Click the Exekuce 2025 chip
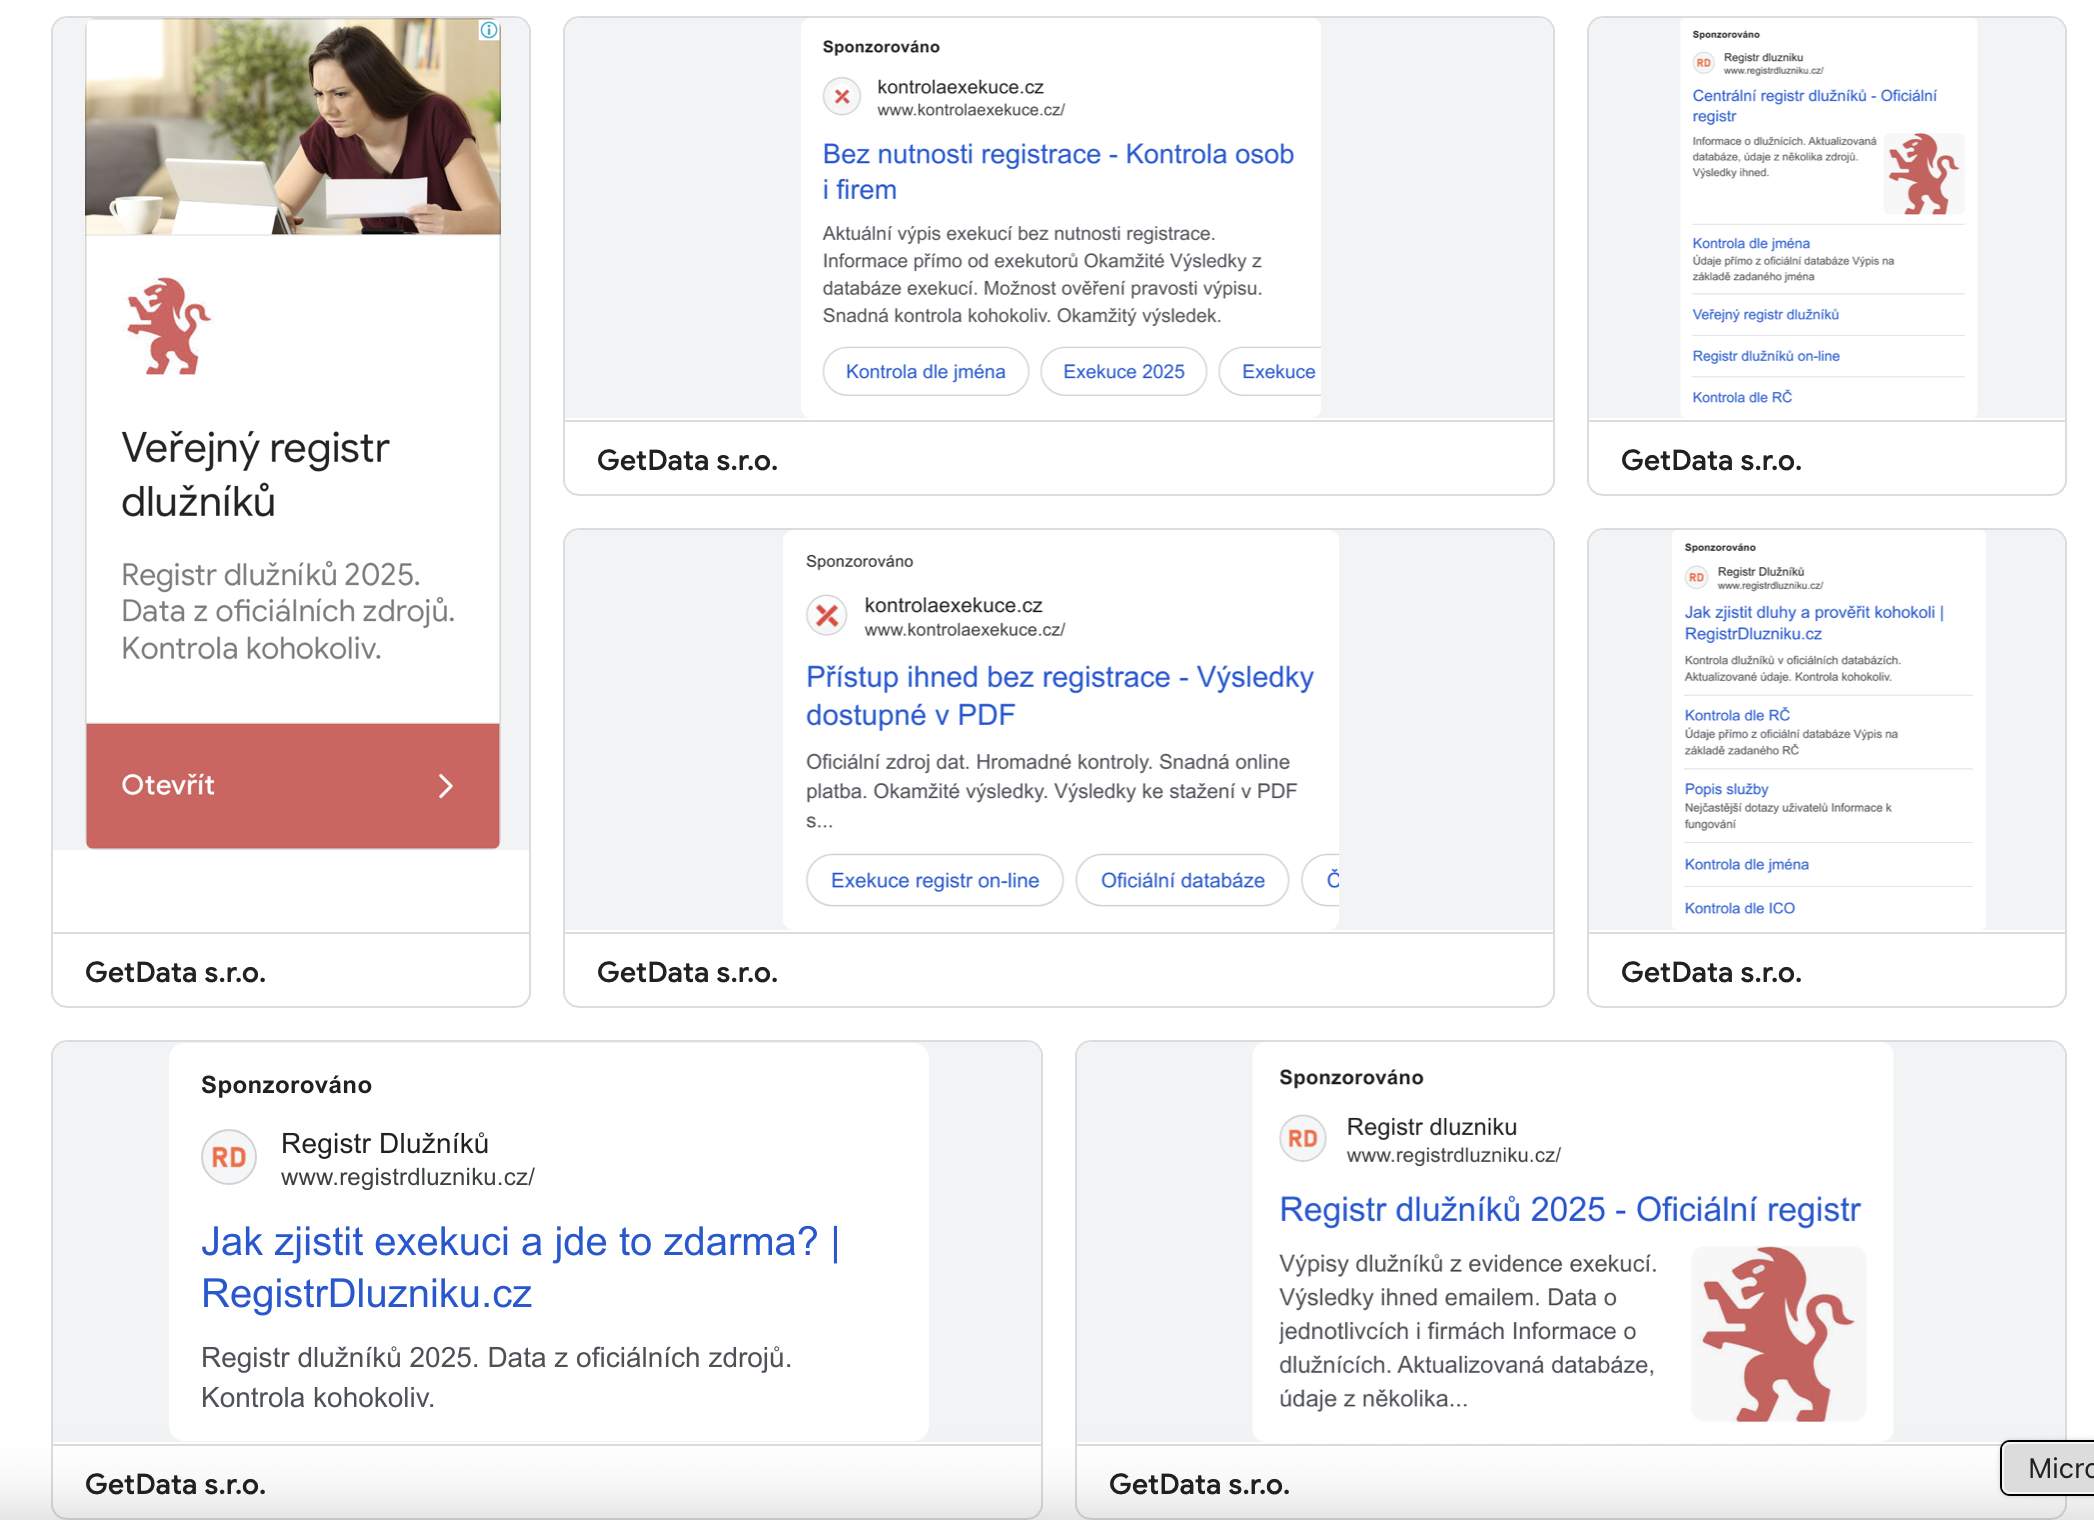 click(1124, 372)
